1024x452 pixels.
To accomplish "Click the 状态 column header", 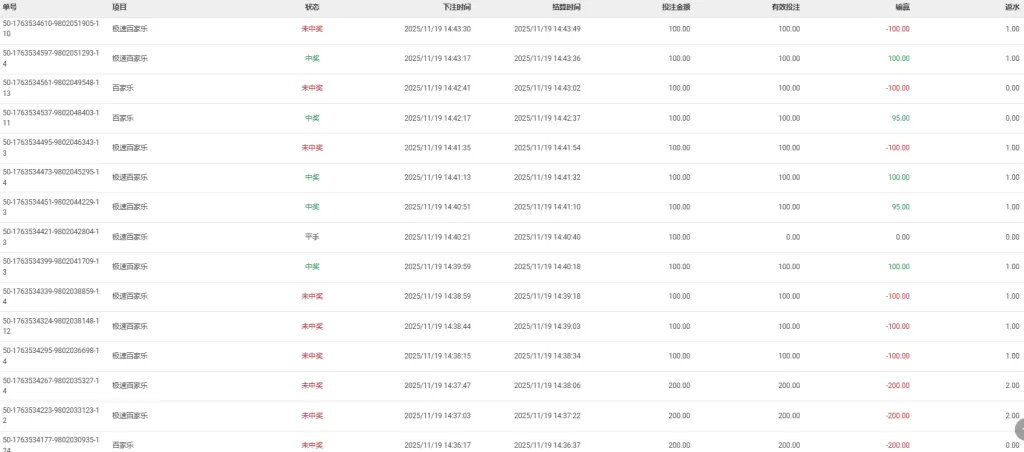I will click(312, 7).
